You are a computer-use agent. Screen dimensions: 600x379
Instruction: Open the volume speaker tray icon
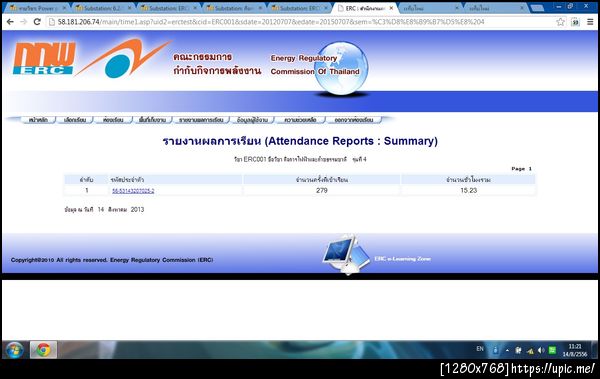(x=541, y=350)
